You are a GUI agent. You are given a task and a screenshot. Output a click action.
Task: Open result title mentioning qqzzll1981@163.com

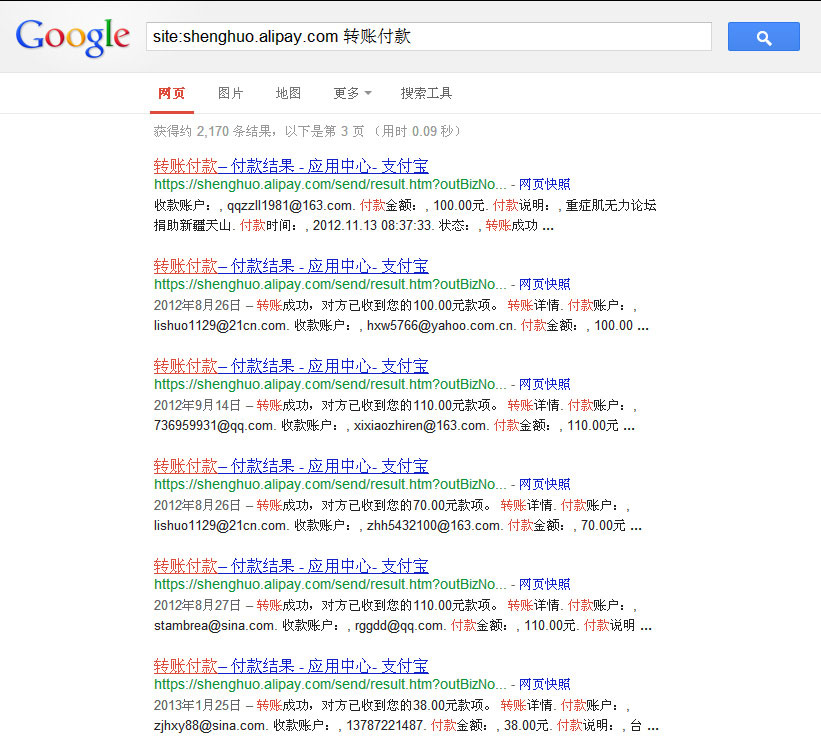pos(290,166)
